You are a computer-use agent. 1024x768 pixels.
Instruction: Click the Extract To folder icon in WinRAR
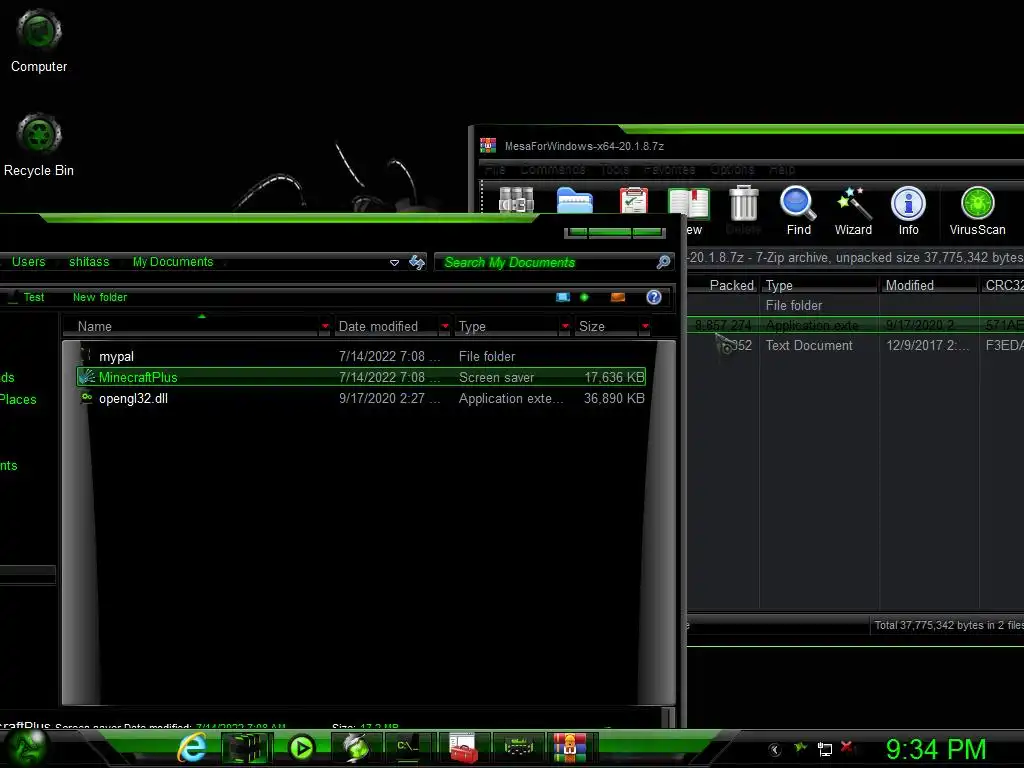(575, 200)
